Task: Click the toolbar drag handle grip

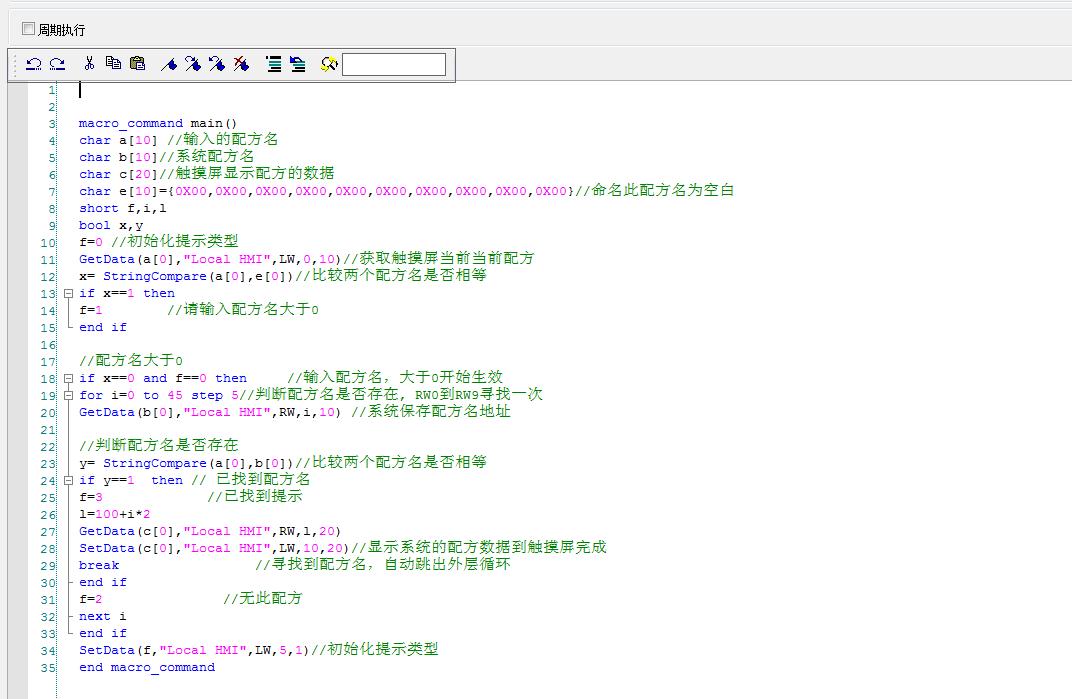Action: (x=16, y=64)
